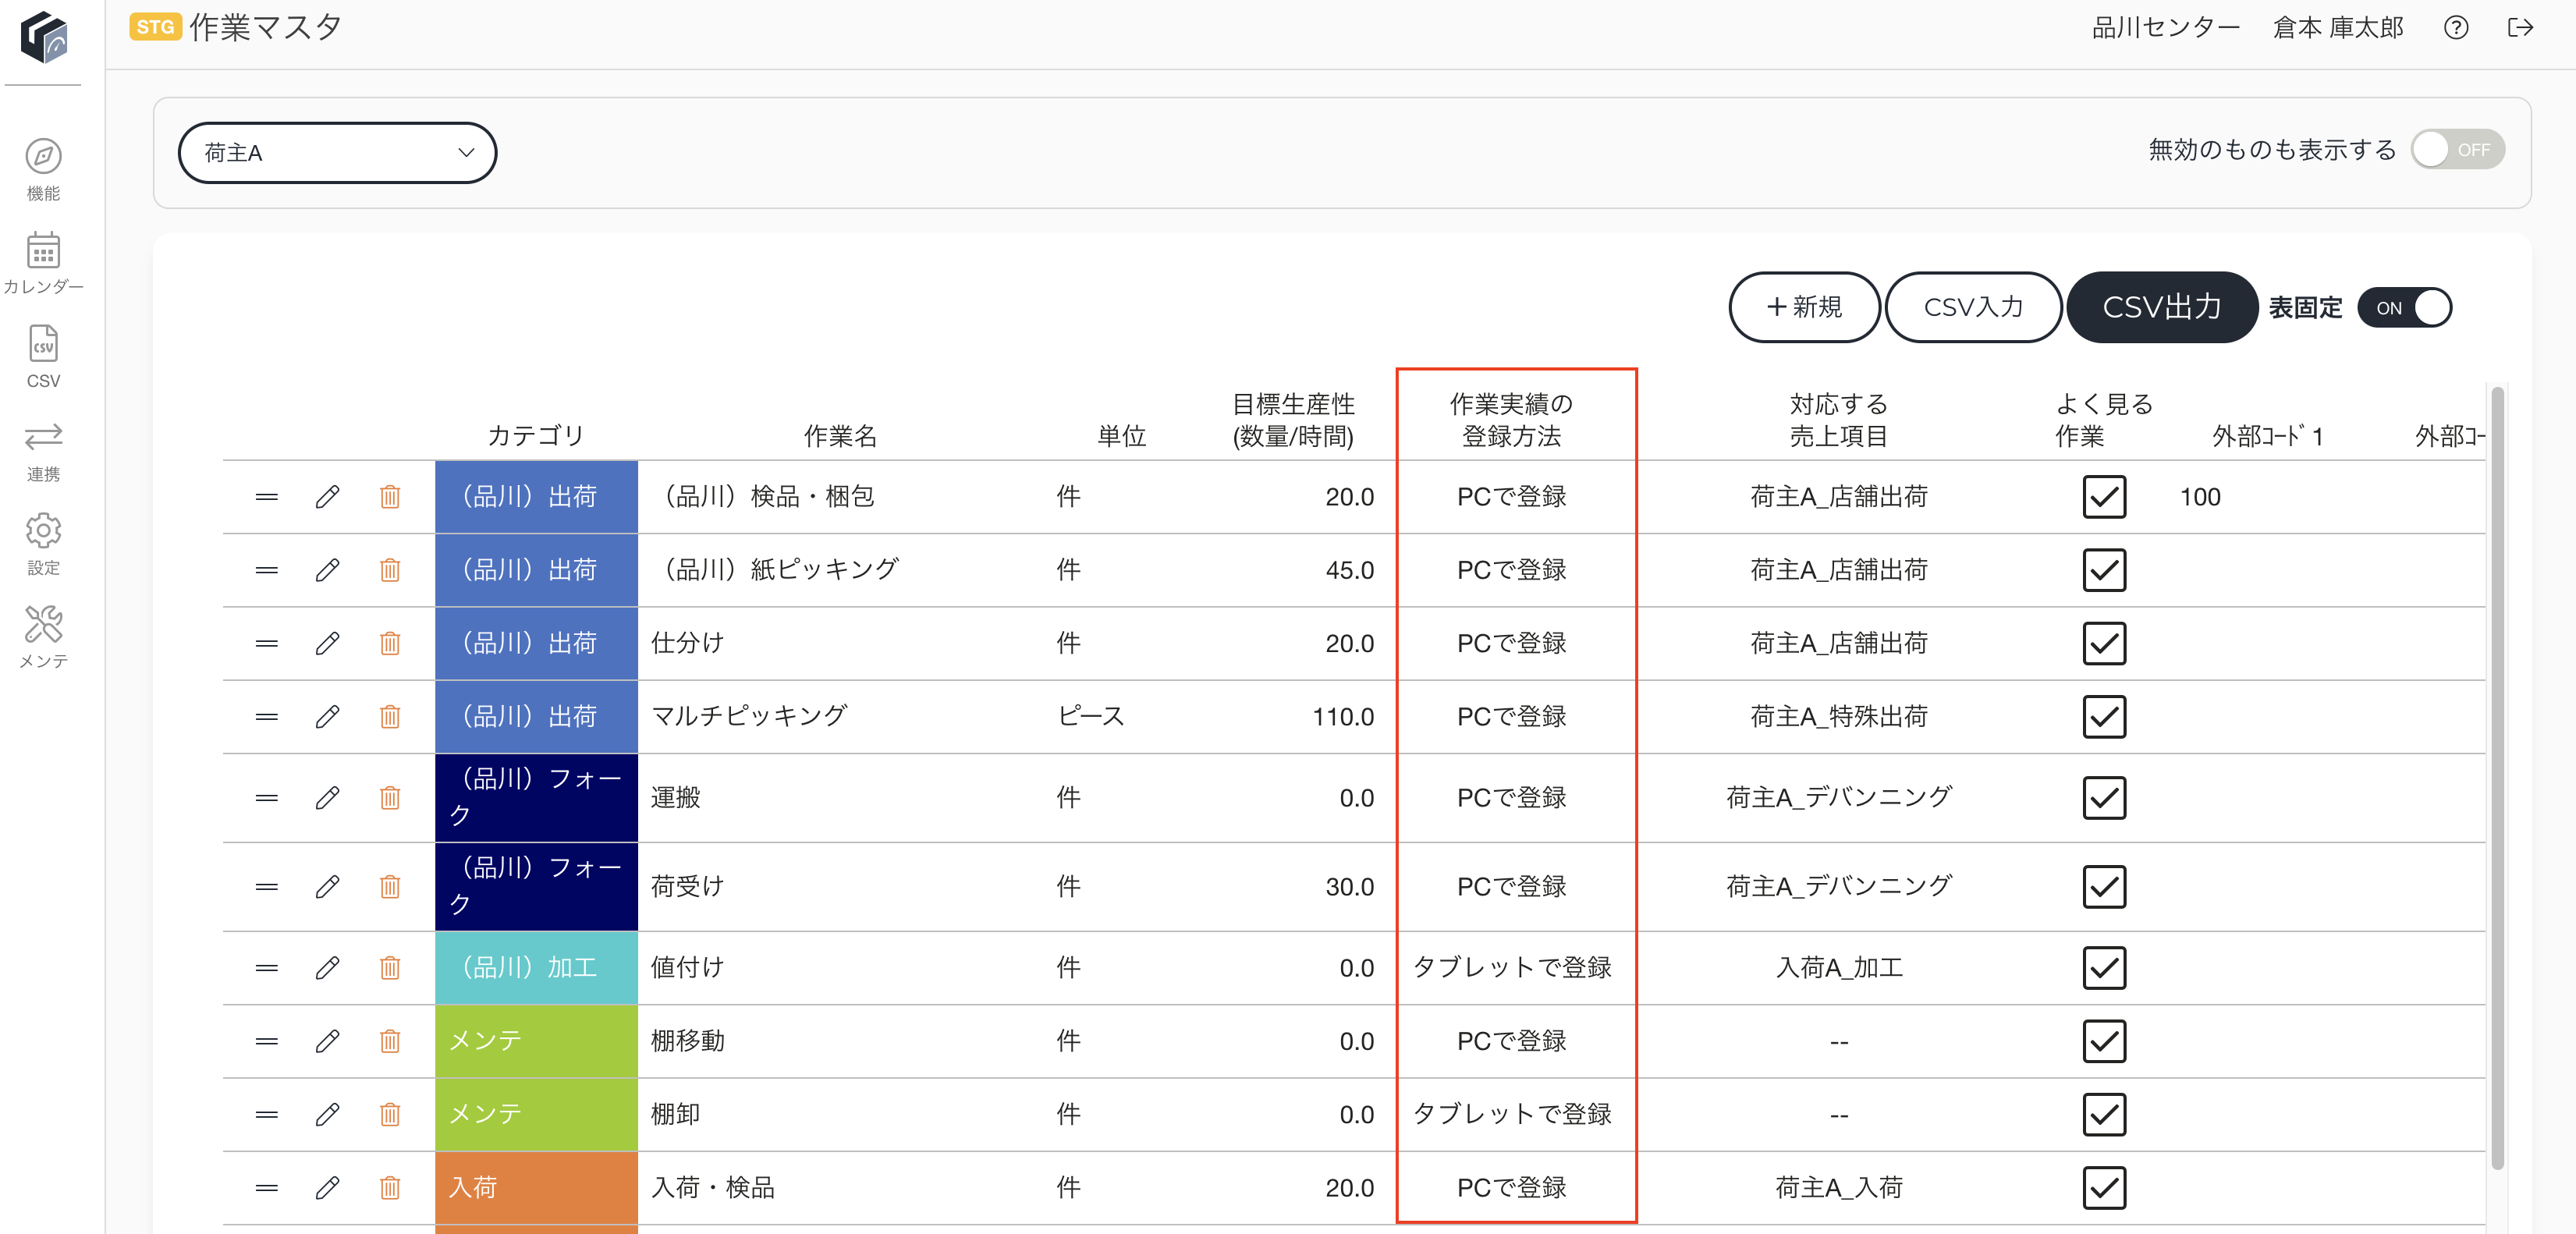Delete the 仕分け row with trash icon

click(390, 643)
